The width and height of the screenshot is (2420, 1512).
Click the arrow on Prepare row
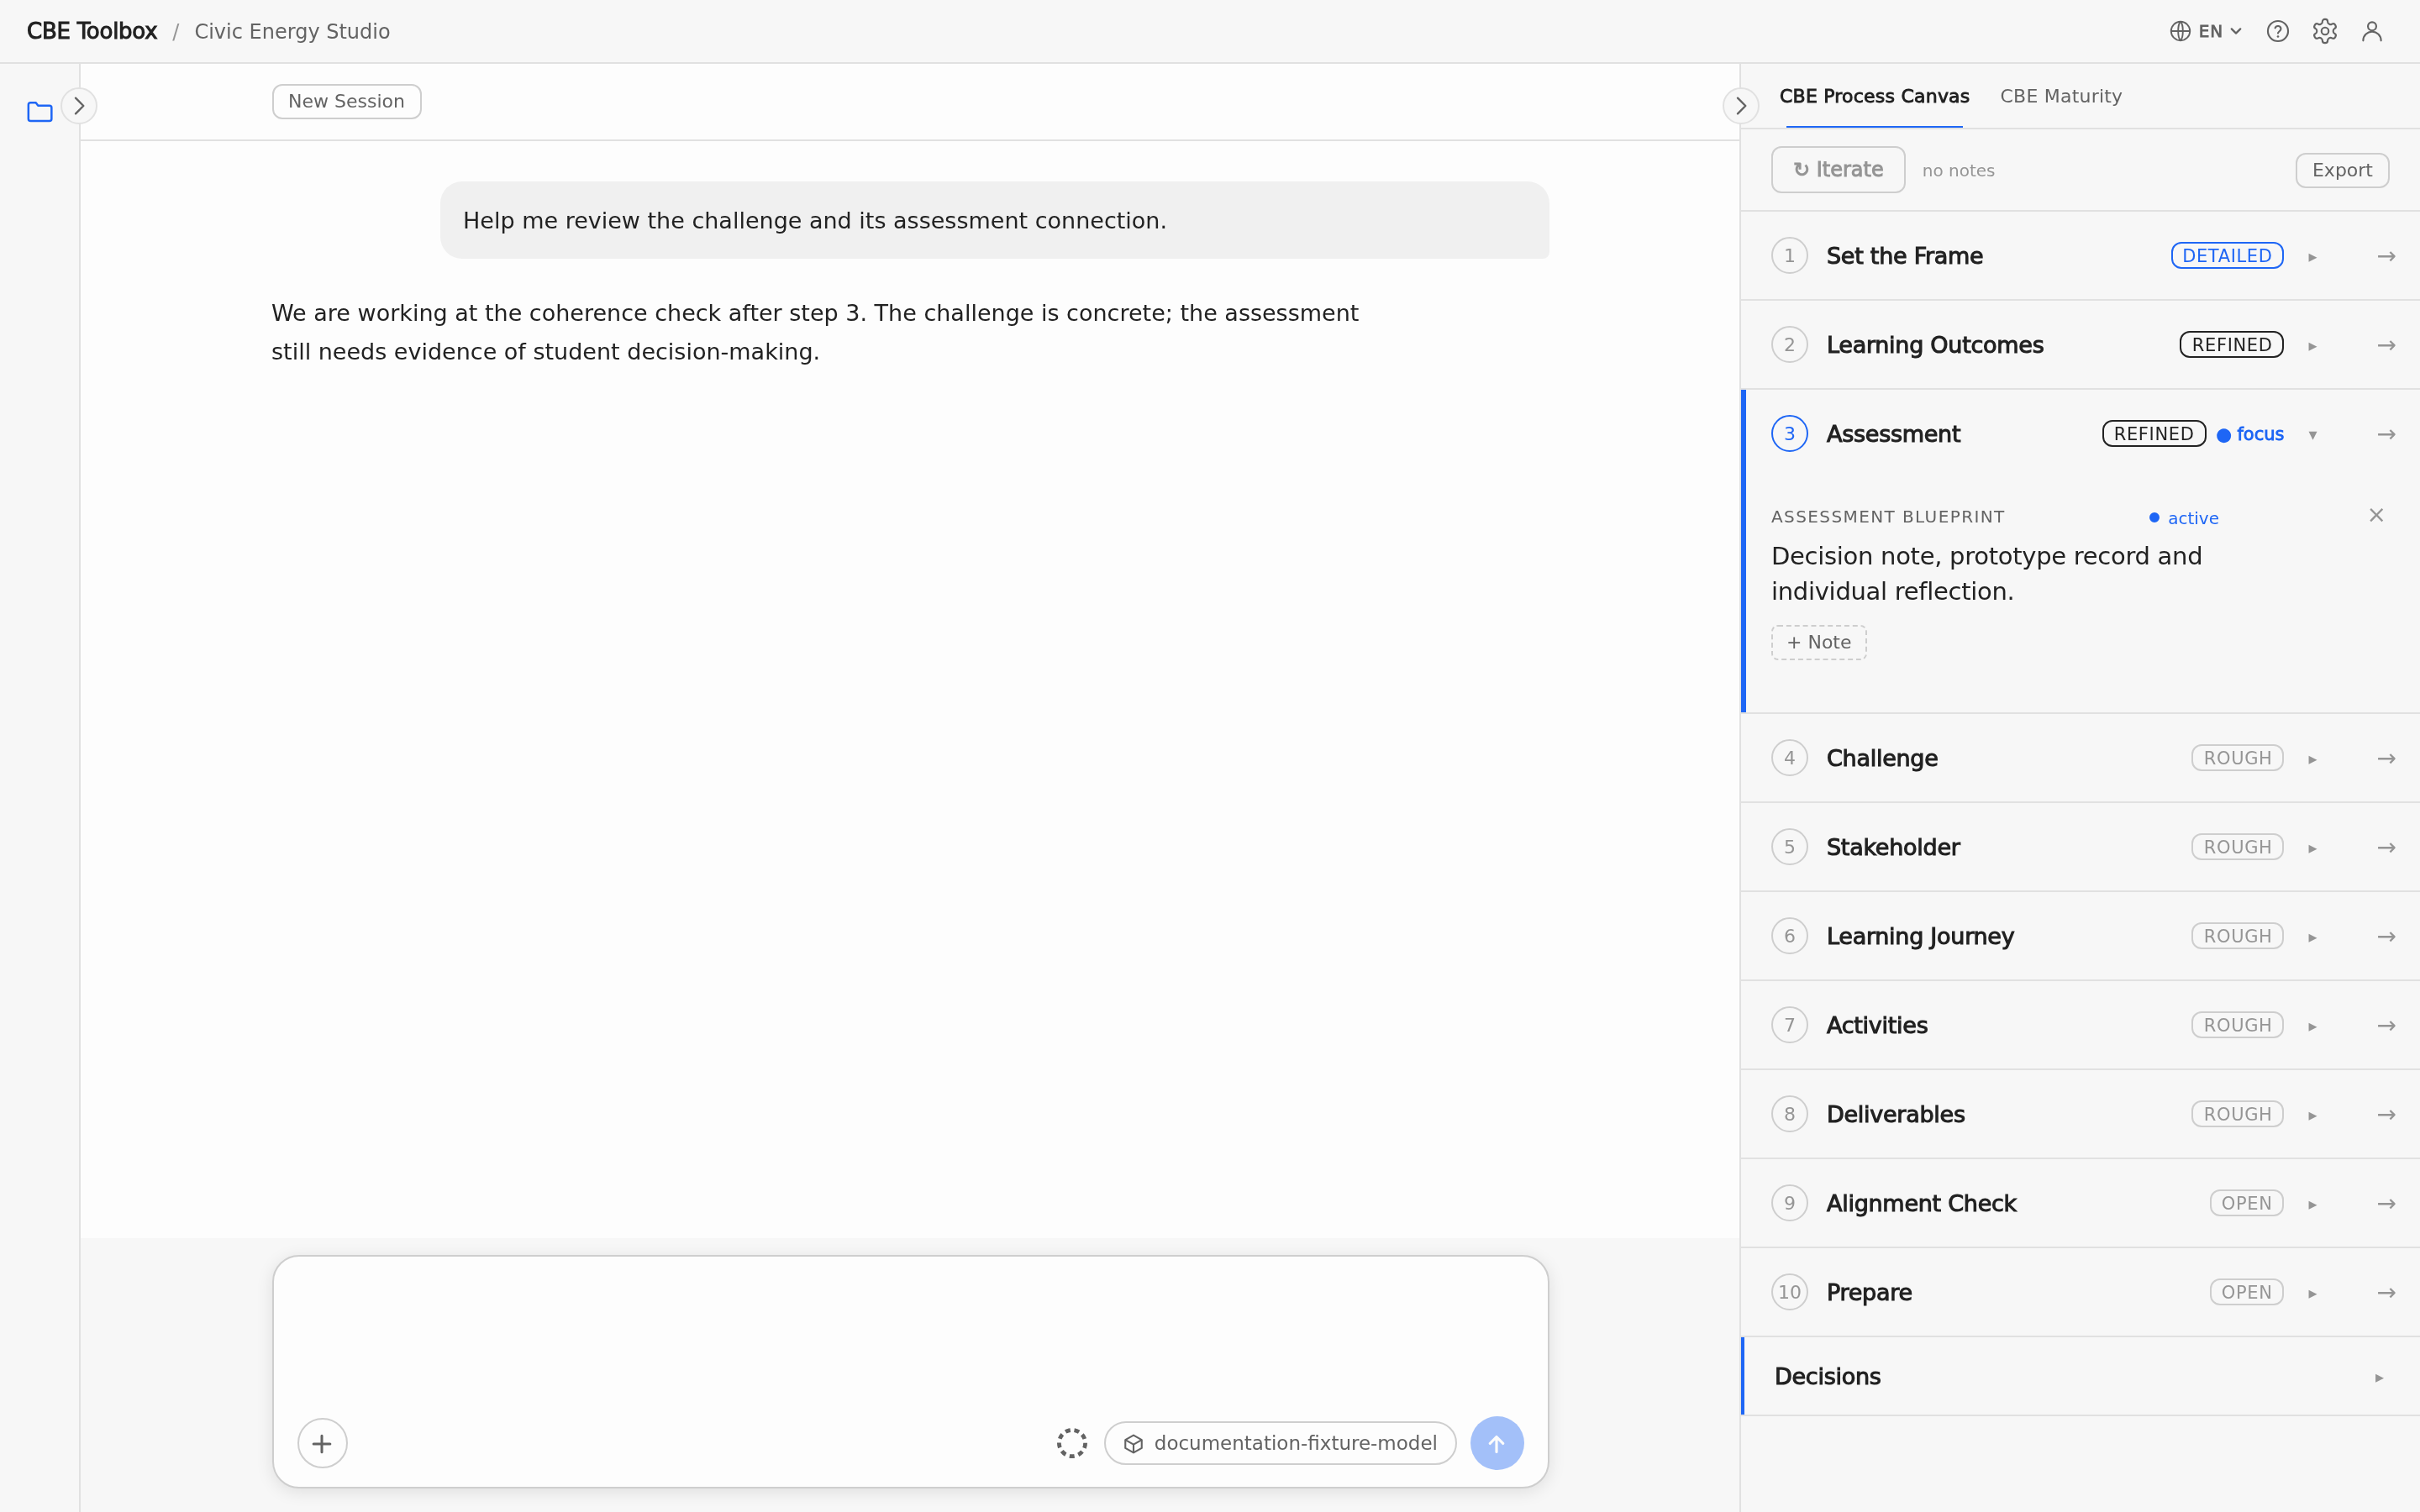[2386, 1292]
